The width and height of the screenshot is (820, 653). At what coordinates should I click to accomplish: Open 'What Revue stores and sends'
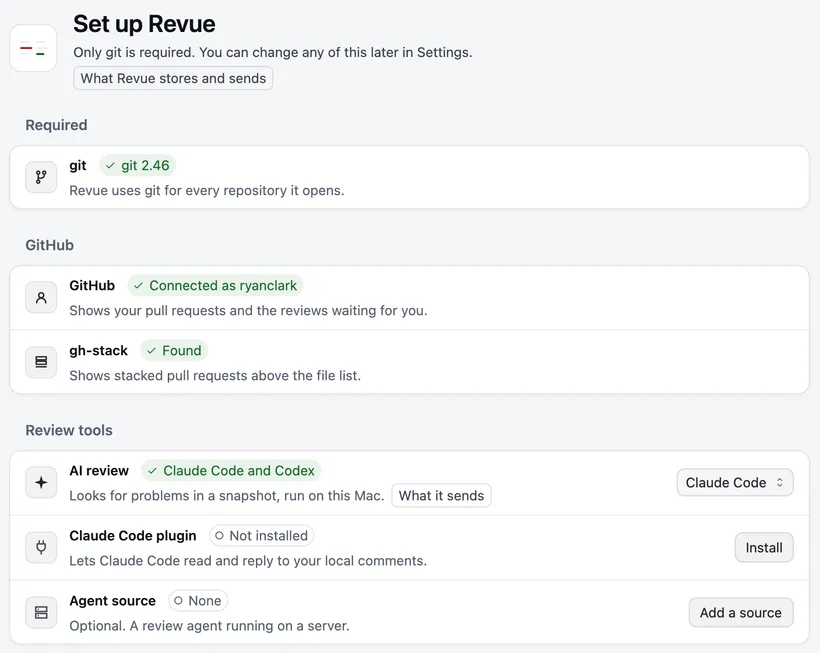pos(173,78)
